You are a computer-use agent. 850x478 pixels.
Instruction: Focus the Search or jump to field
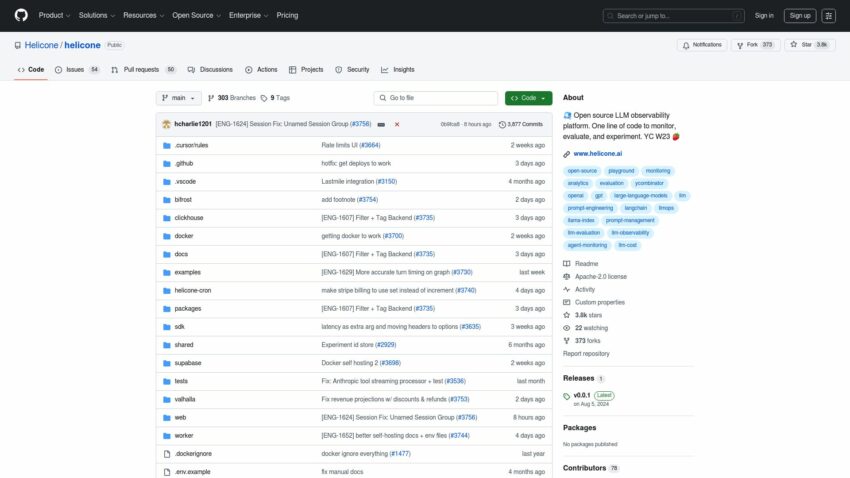coord(673,16)
